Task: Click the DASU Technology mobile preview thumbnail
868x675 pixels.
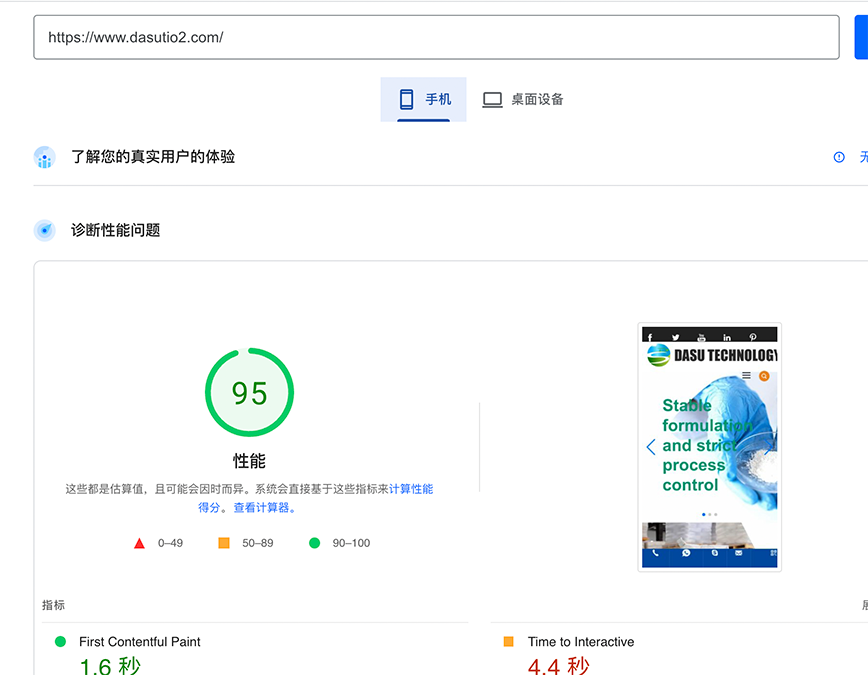Action: click(709, 446)
